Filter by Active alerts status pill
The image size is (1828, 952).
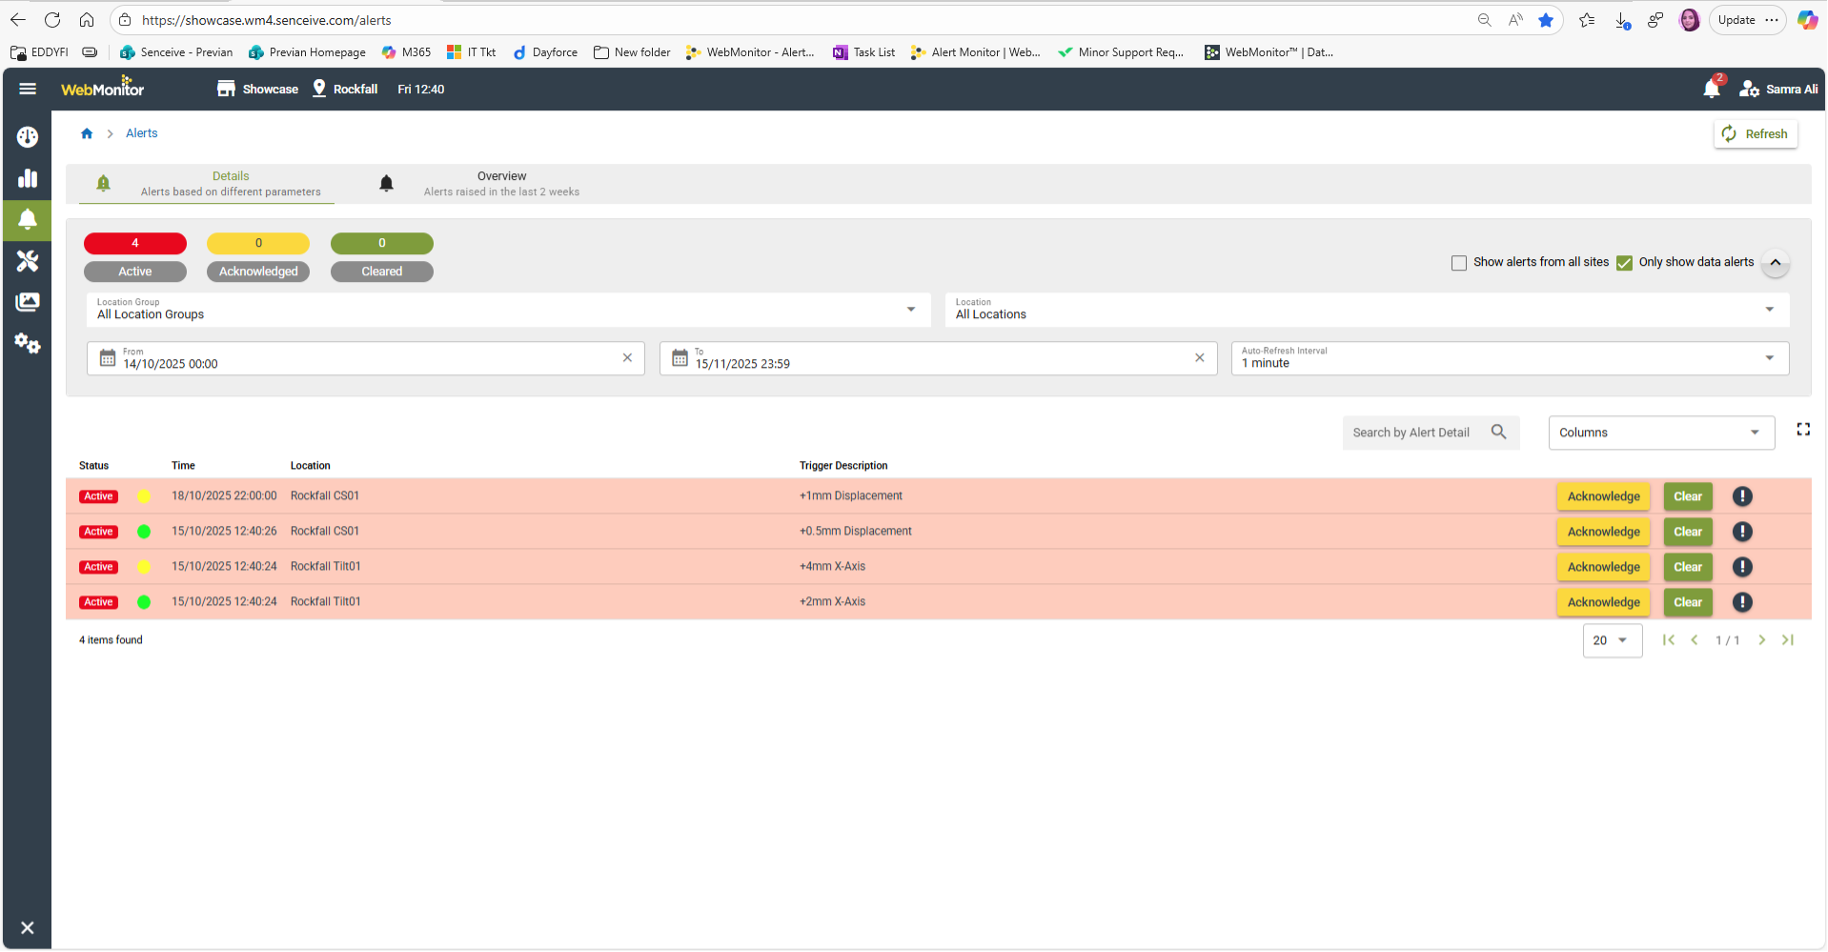[x=135, y=271]
